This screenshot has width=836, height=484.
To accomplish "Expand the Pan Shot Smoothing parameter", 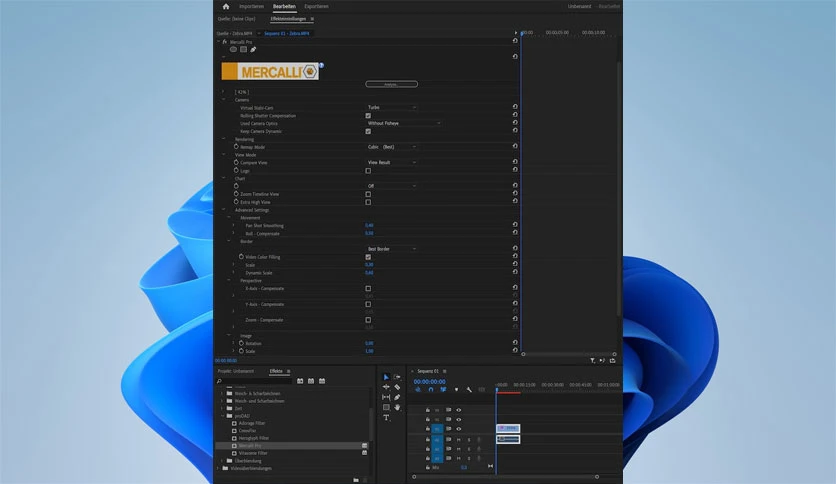I will [234, 225].
